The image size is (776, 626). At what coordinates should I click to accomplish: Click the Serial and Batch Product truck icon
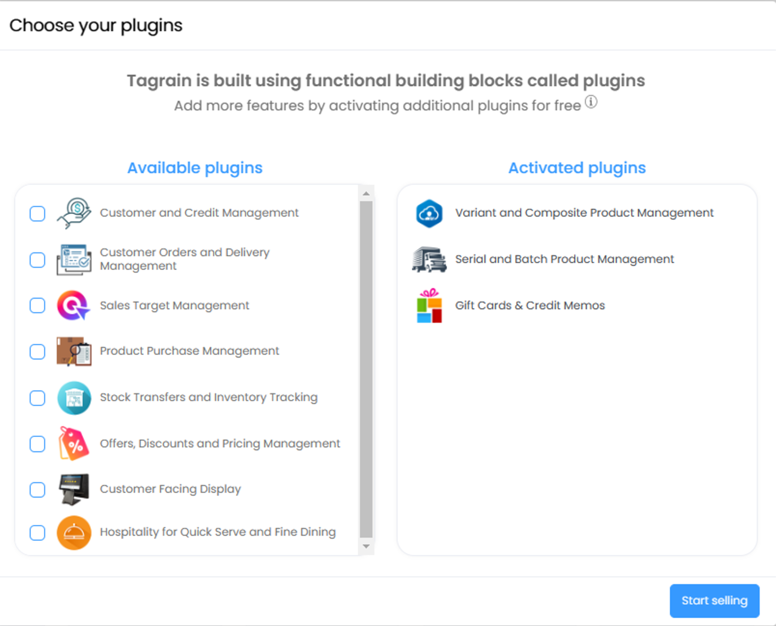click(429, 260)
